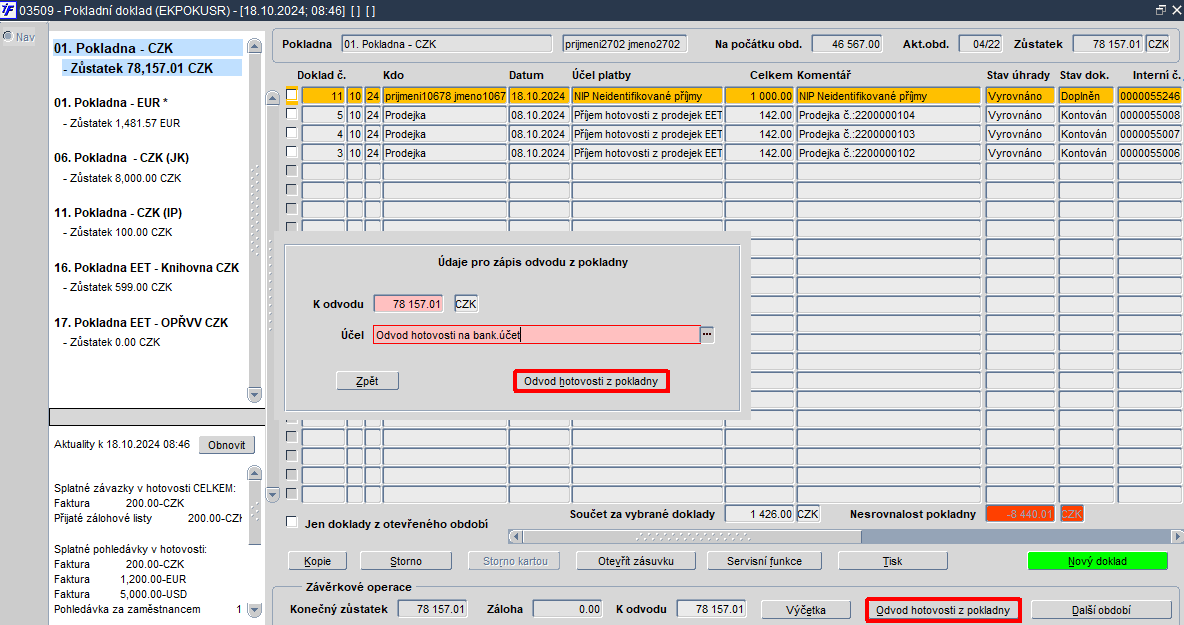Click the Obnovit refresh button
The width and height of the screenshot is (1184, 625).
pyautogui.click(x=227, y=445)
